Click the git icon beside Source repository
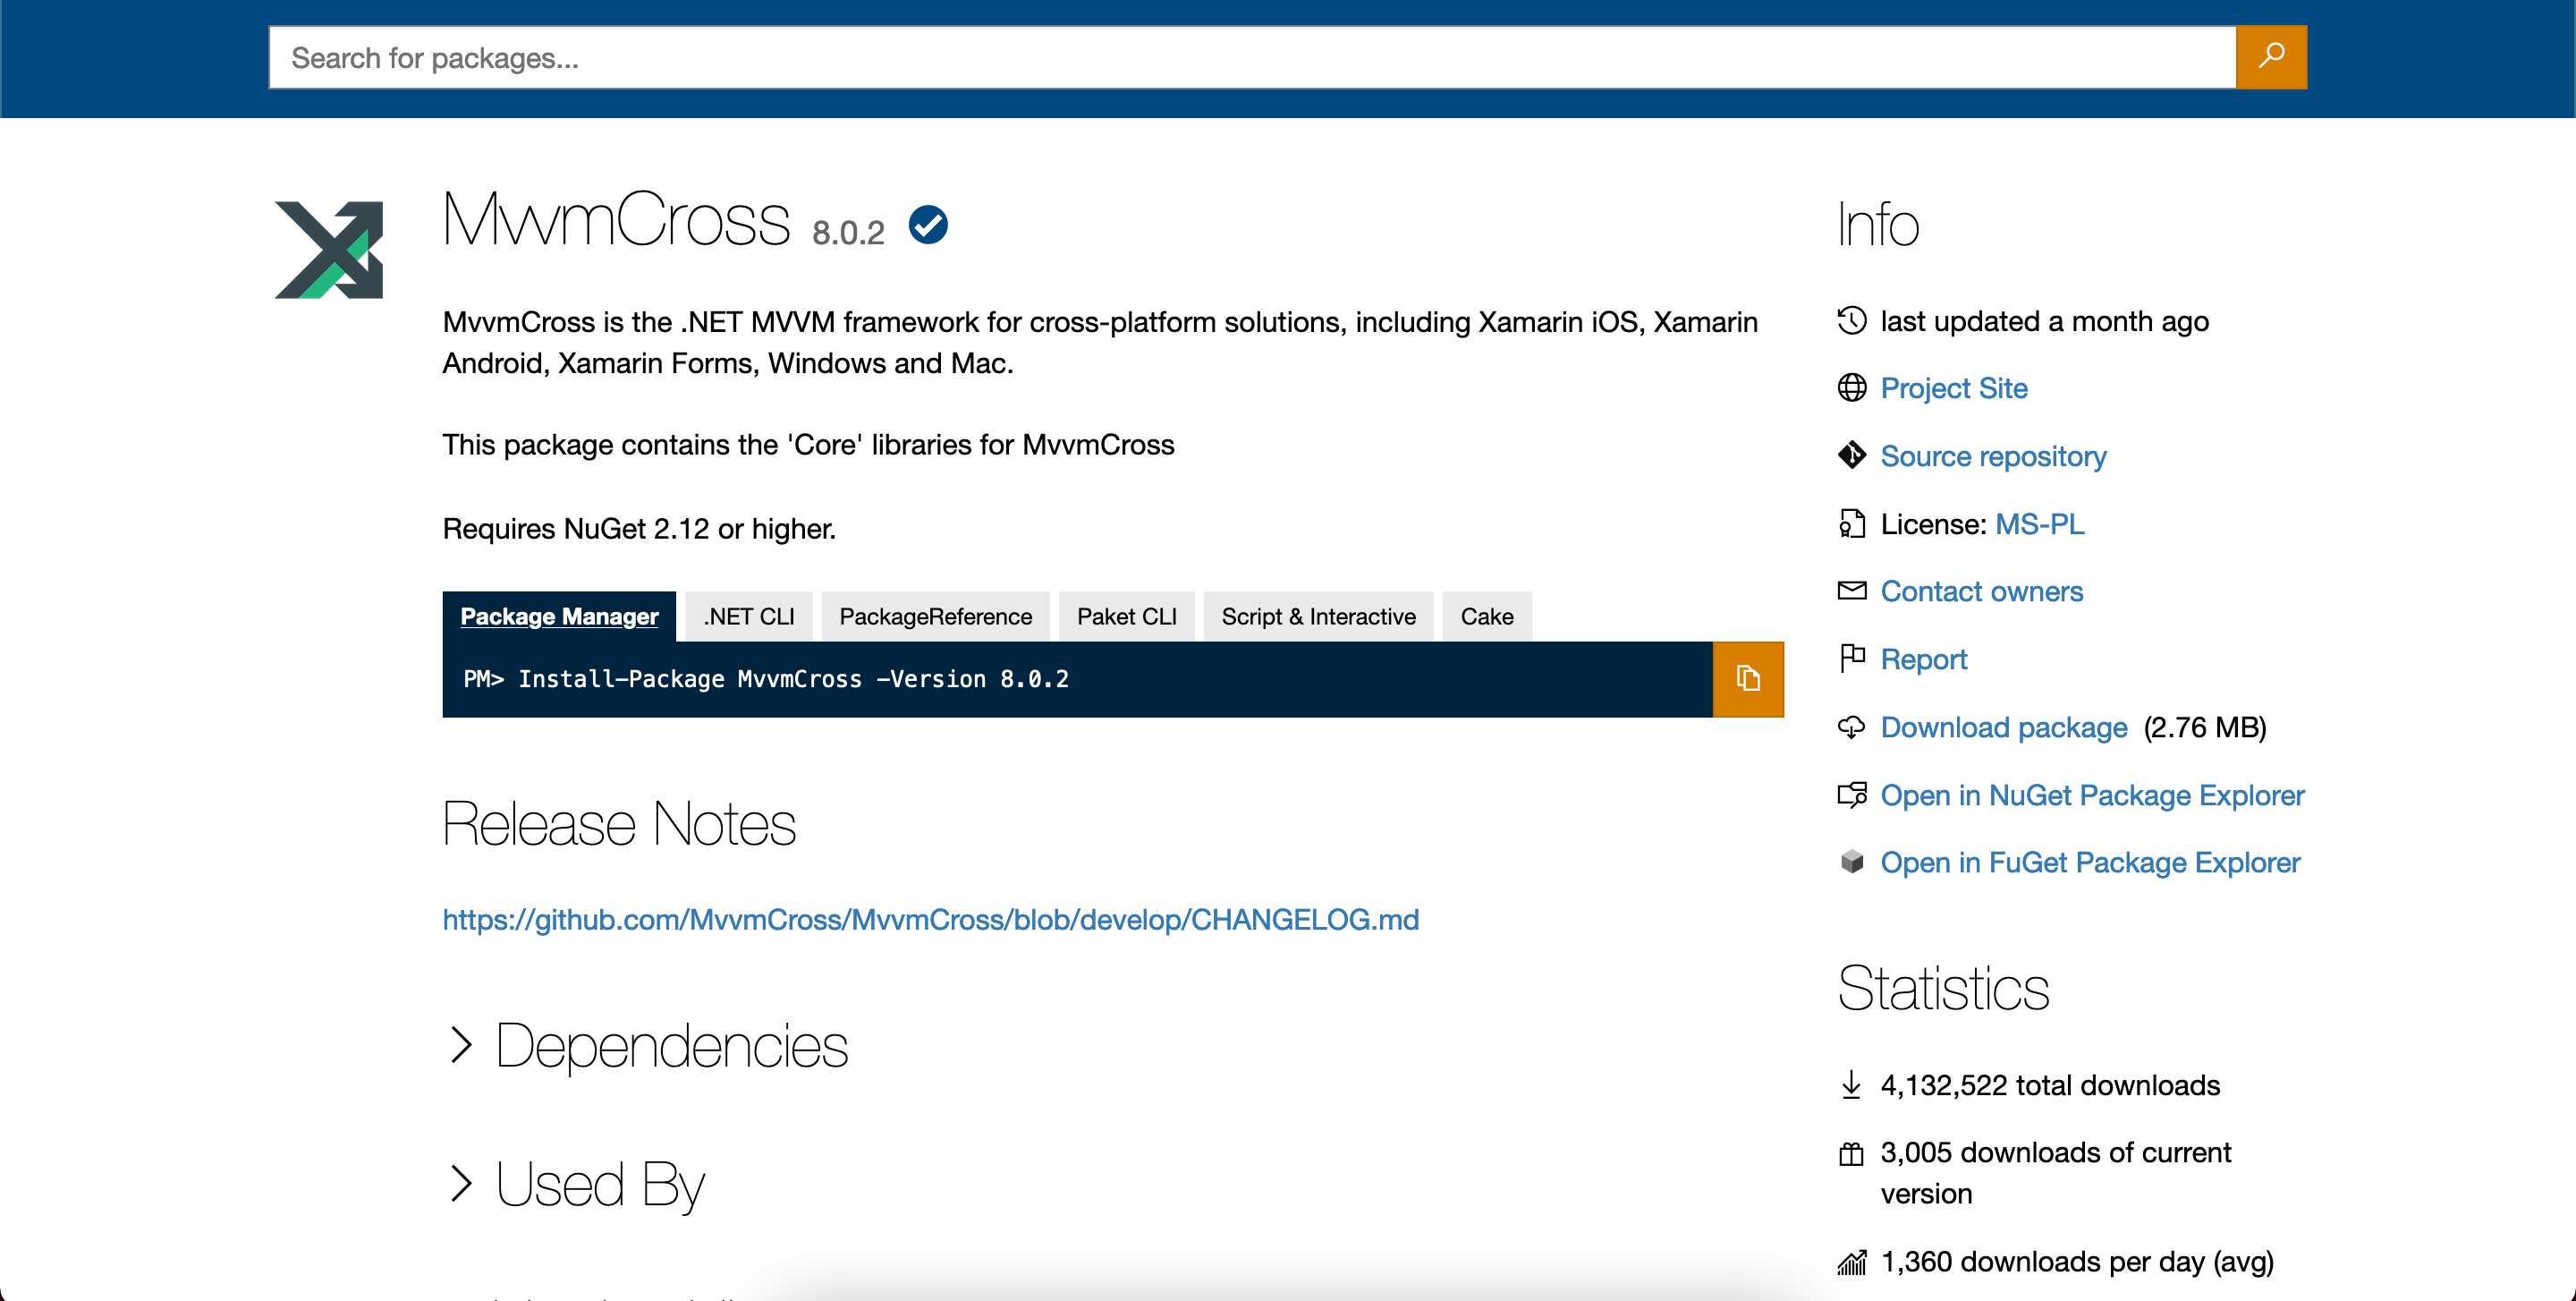 pos(1851,456)
